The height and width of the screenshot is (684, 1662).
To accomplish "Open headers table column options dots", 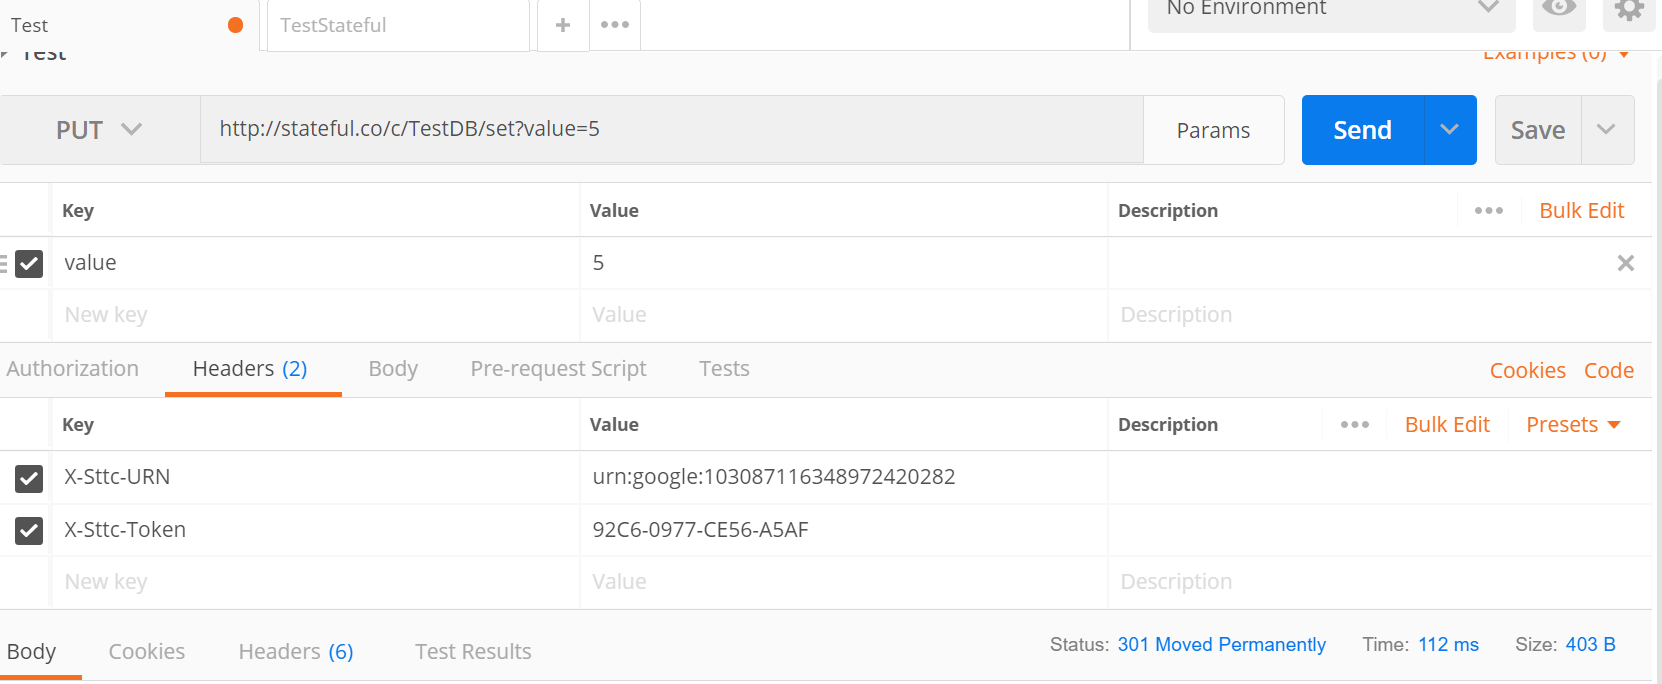I will coord(1355,424).
